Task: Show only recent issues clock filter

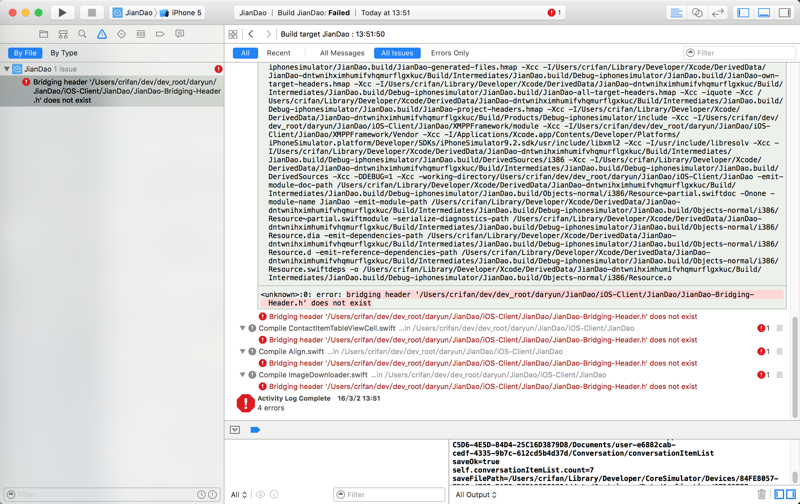Action: (202, 495)
